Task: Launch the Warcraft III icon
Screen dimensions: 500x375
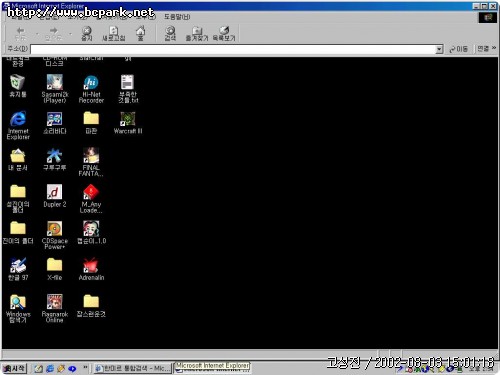Action: (128, 123)
